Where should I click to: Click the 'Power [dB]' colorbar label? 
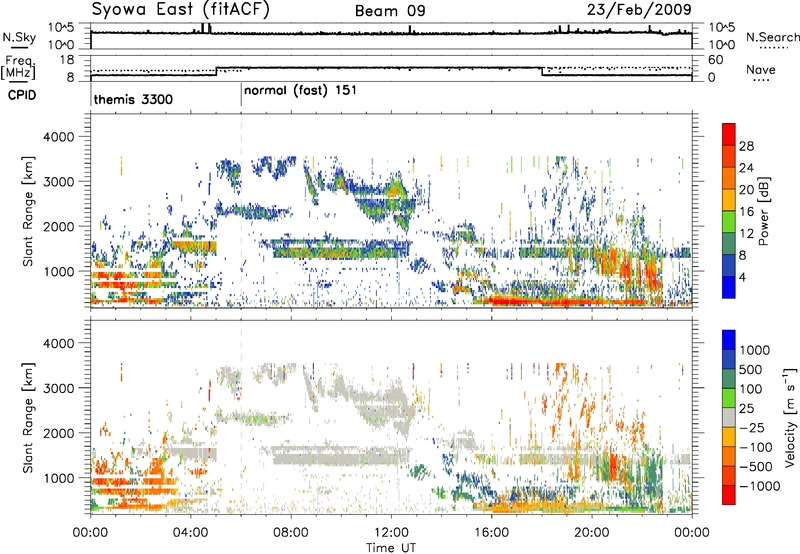[x=763, y=211]
